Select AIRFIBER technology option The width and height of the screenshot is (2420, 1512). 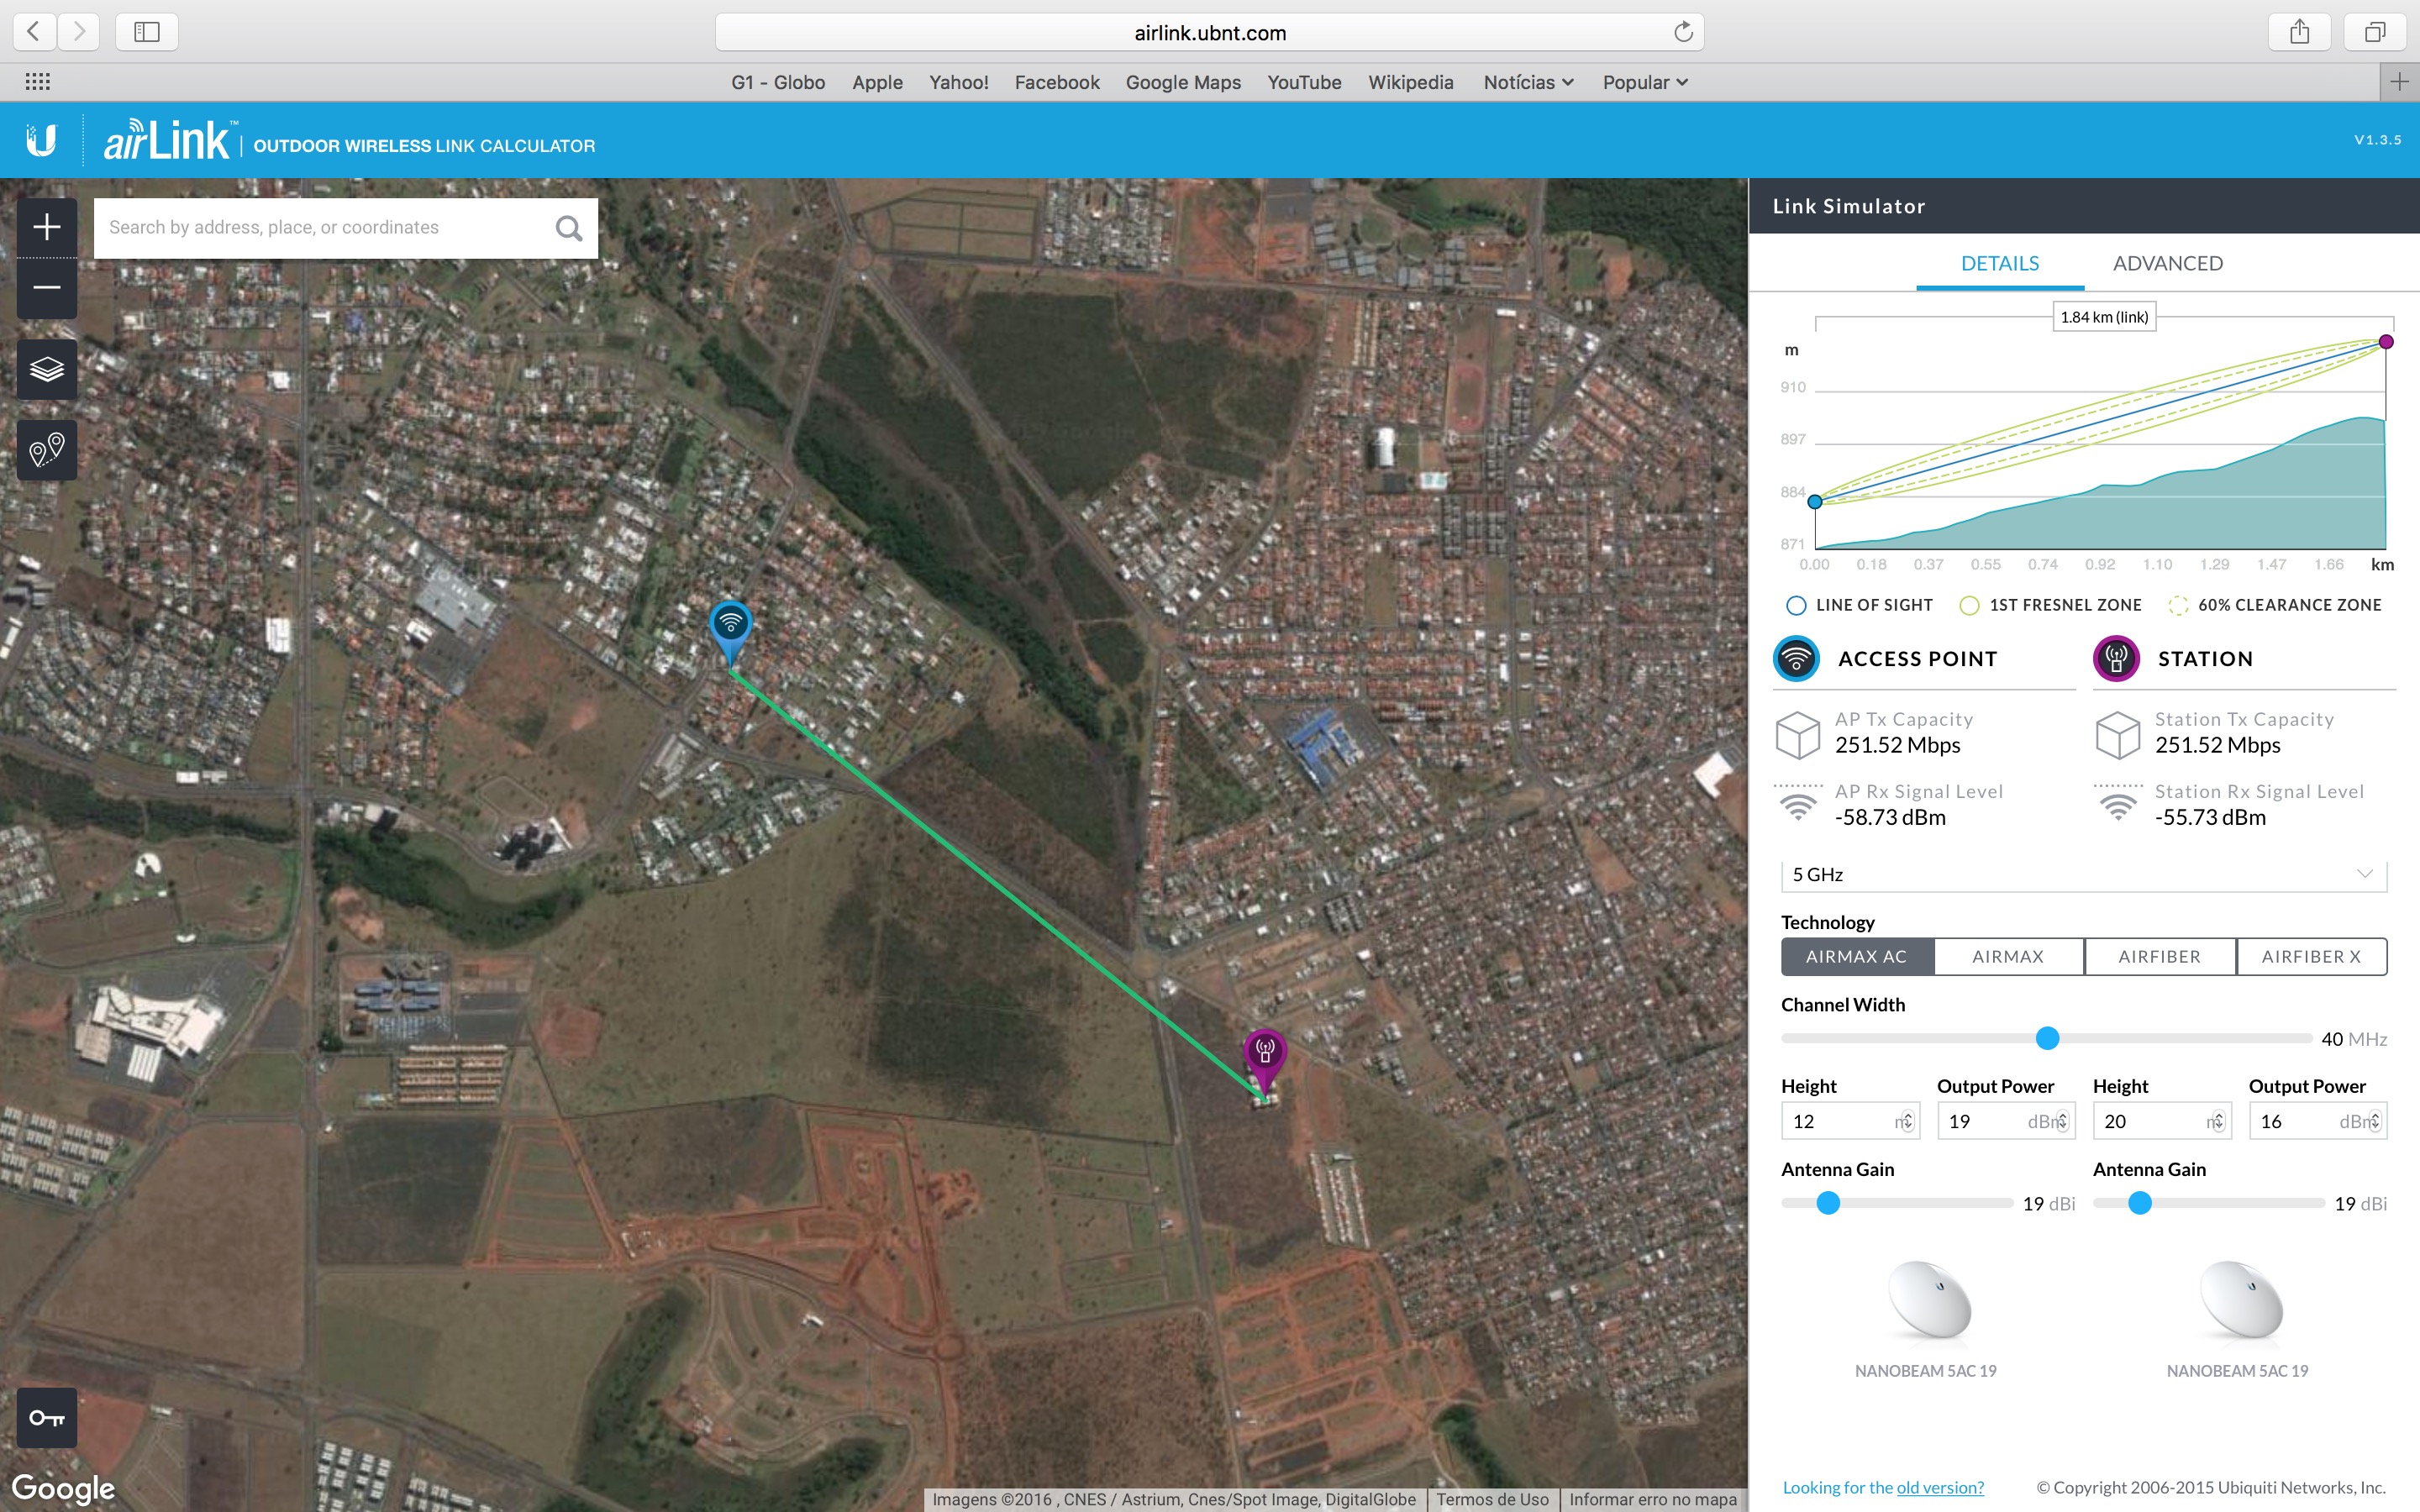(x=2159, y=956)
